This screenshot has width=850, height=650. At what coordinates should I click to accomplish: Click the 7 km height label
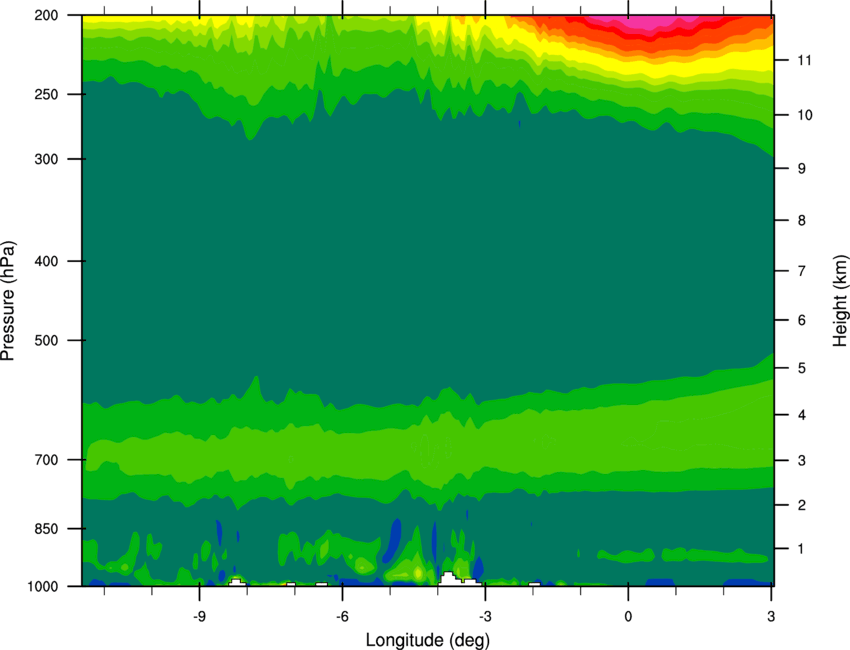[802, 271]
